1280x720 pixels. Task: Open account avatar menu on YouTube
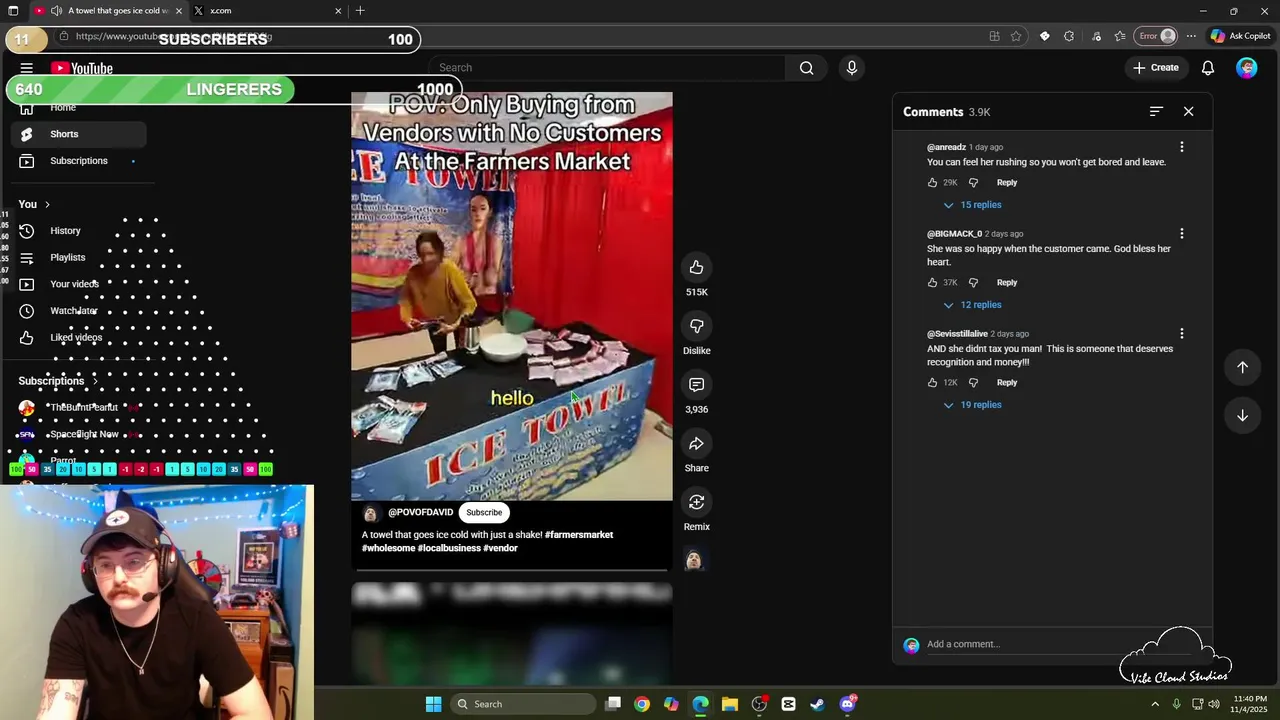coord(1247,68)
